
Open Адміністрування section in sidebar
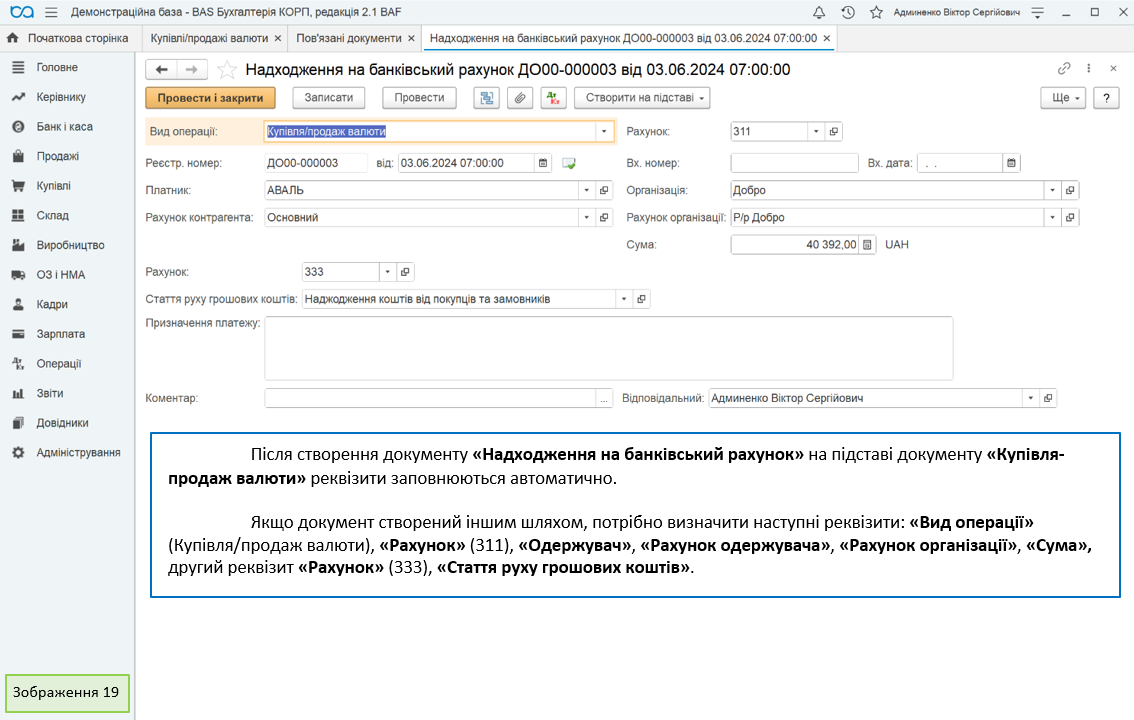click(x=78, y=453)
